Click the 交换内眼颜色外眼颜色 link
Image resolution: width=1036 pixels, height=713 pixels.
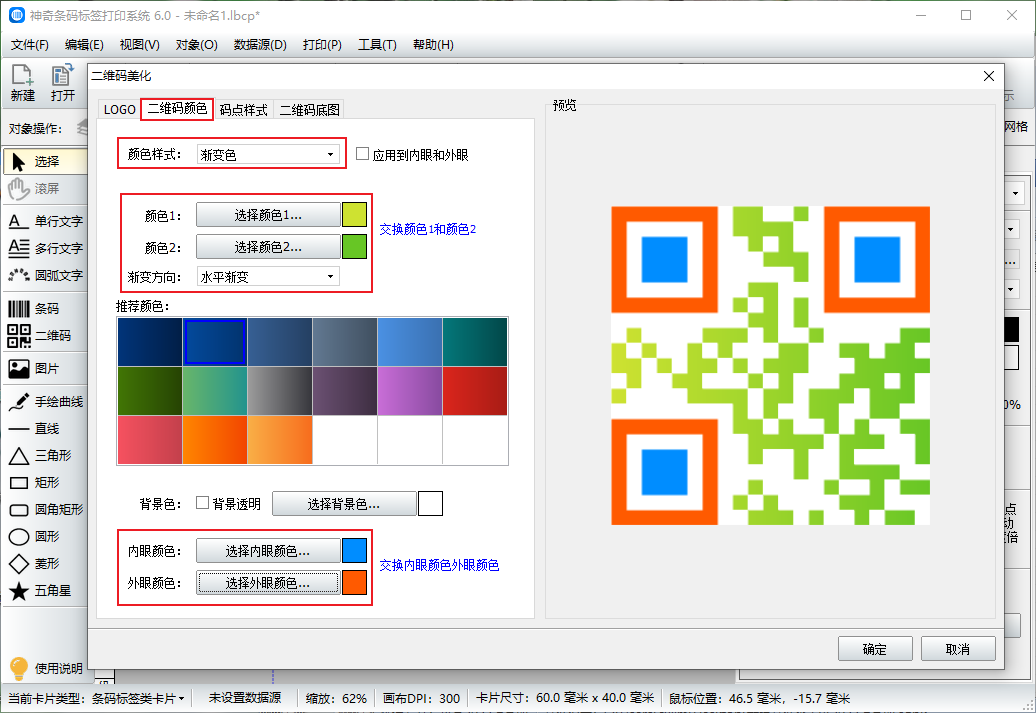(x=439, y=565)
